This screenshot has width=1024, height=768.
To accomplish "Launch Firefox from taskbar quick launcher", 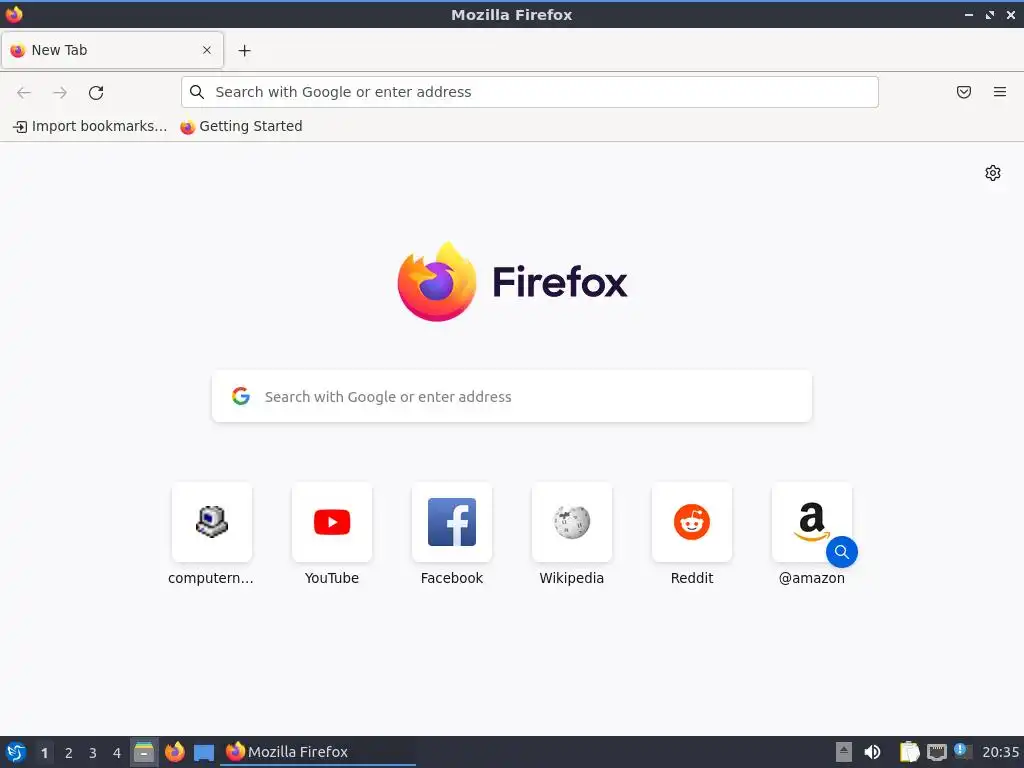I will click(x=174, y=752).
